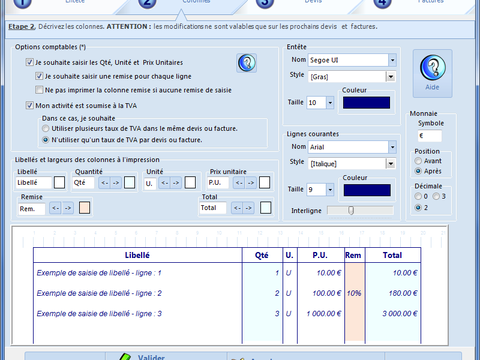Focus the Quantité field containing Qté
This screenshot has height=360, width=480.
click(83, 183)
